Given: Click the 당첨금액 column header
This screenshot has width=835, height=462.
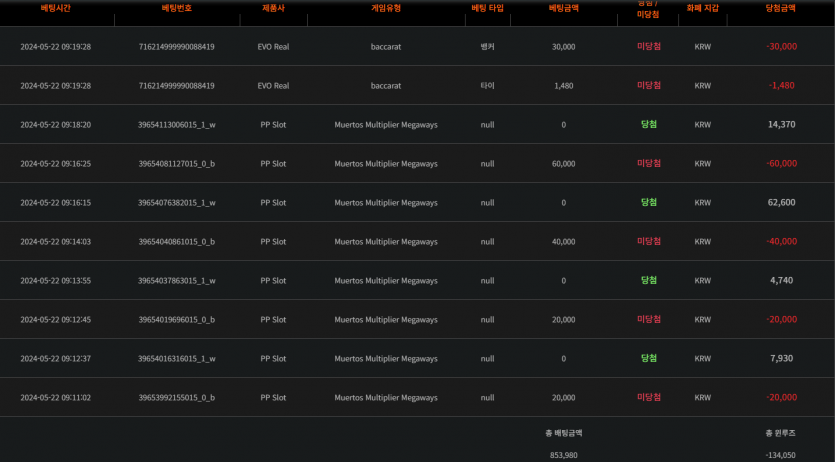Looking at the screenshot, I should point(780,8).
